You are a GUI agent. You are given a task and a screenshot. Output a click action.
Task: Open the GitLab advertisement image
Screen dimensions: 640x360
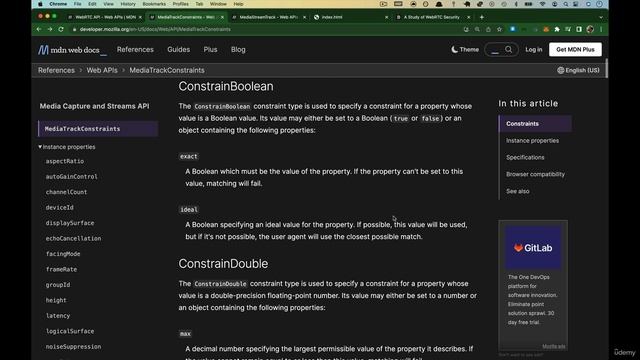pyautogui.click(x=533, y=248)
